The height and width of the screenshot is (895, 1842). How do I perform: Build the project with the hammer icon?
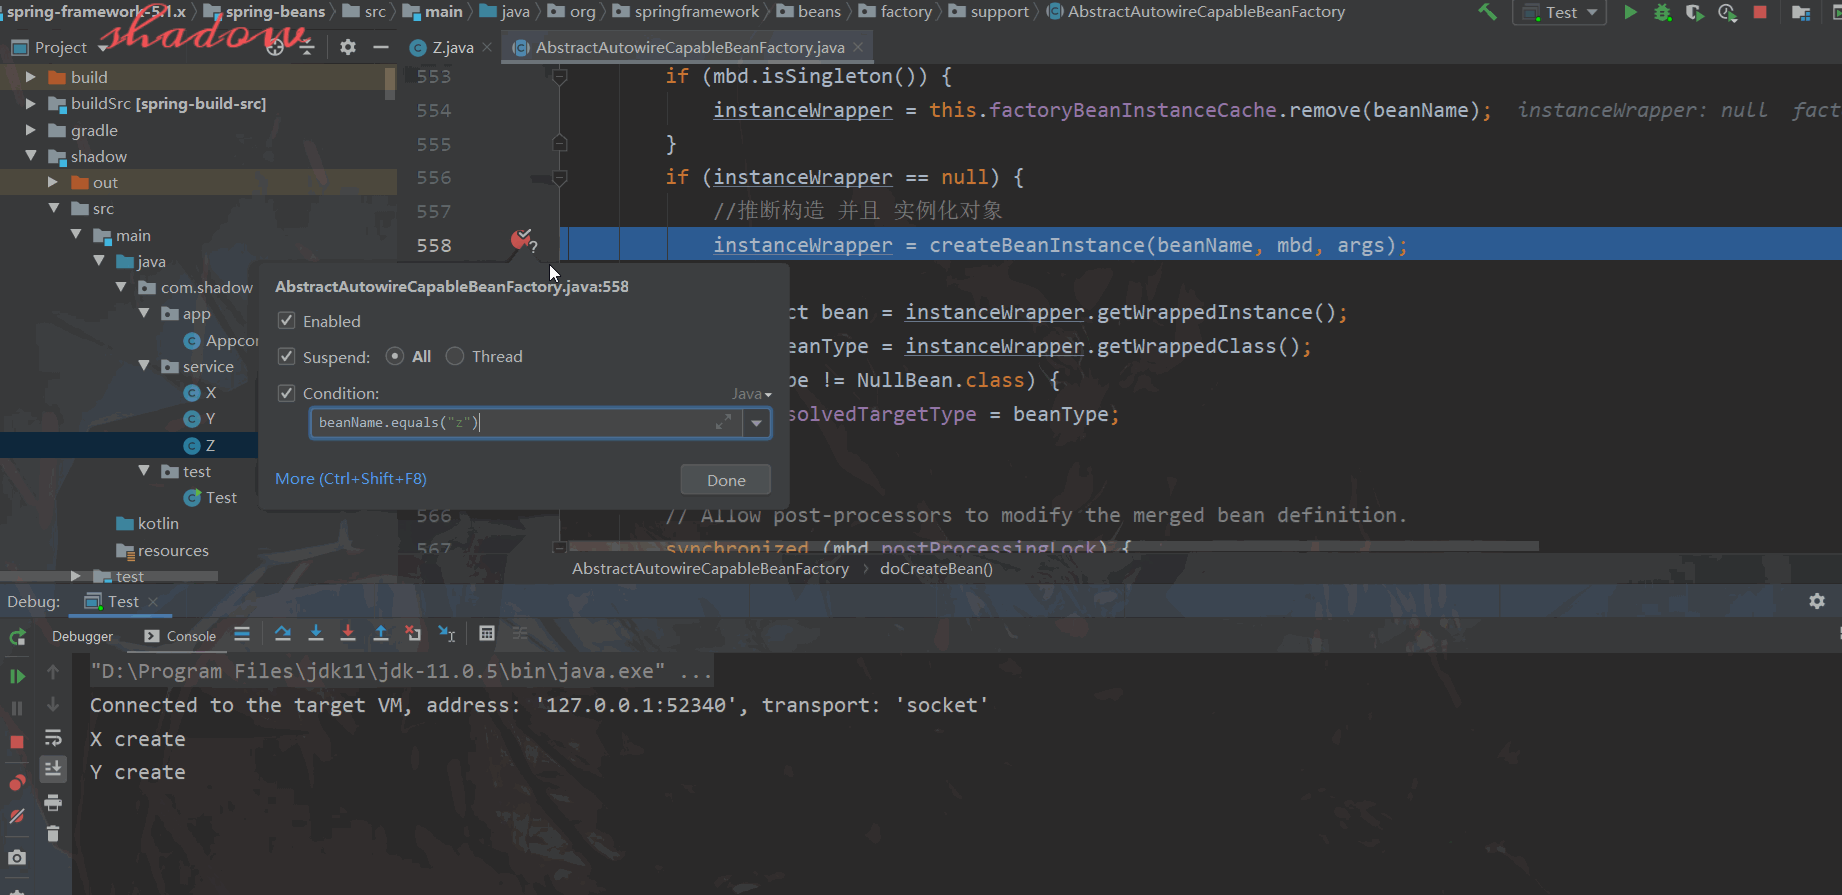pyautogui.click(x=1488, y=12)
